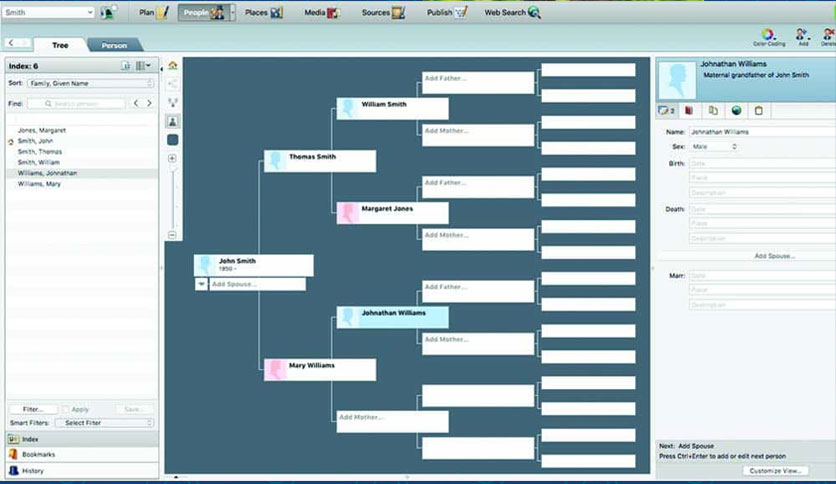Open Notes pages icon in person panel

[713, 110]
